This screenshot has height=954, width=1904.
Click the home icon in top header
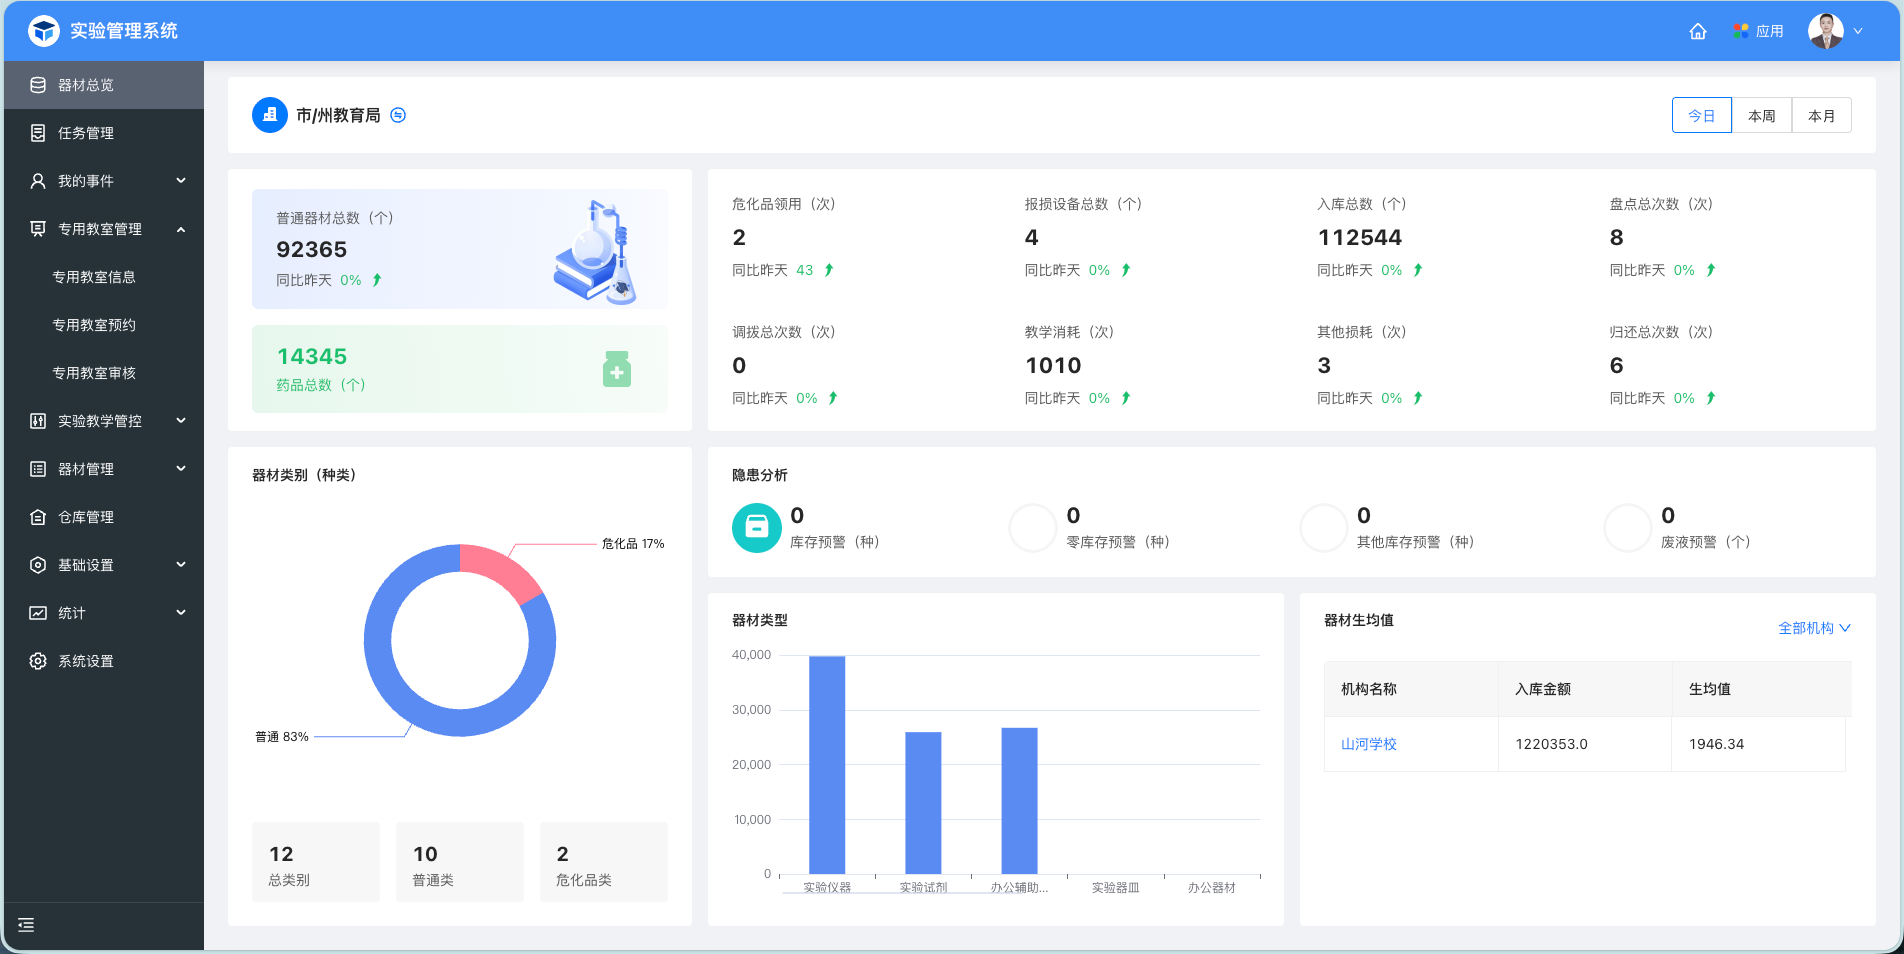pyautogui.click(x=1697, y=31)
